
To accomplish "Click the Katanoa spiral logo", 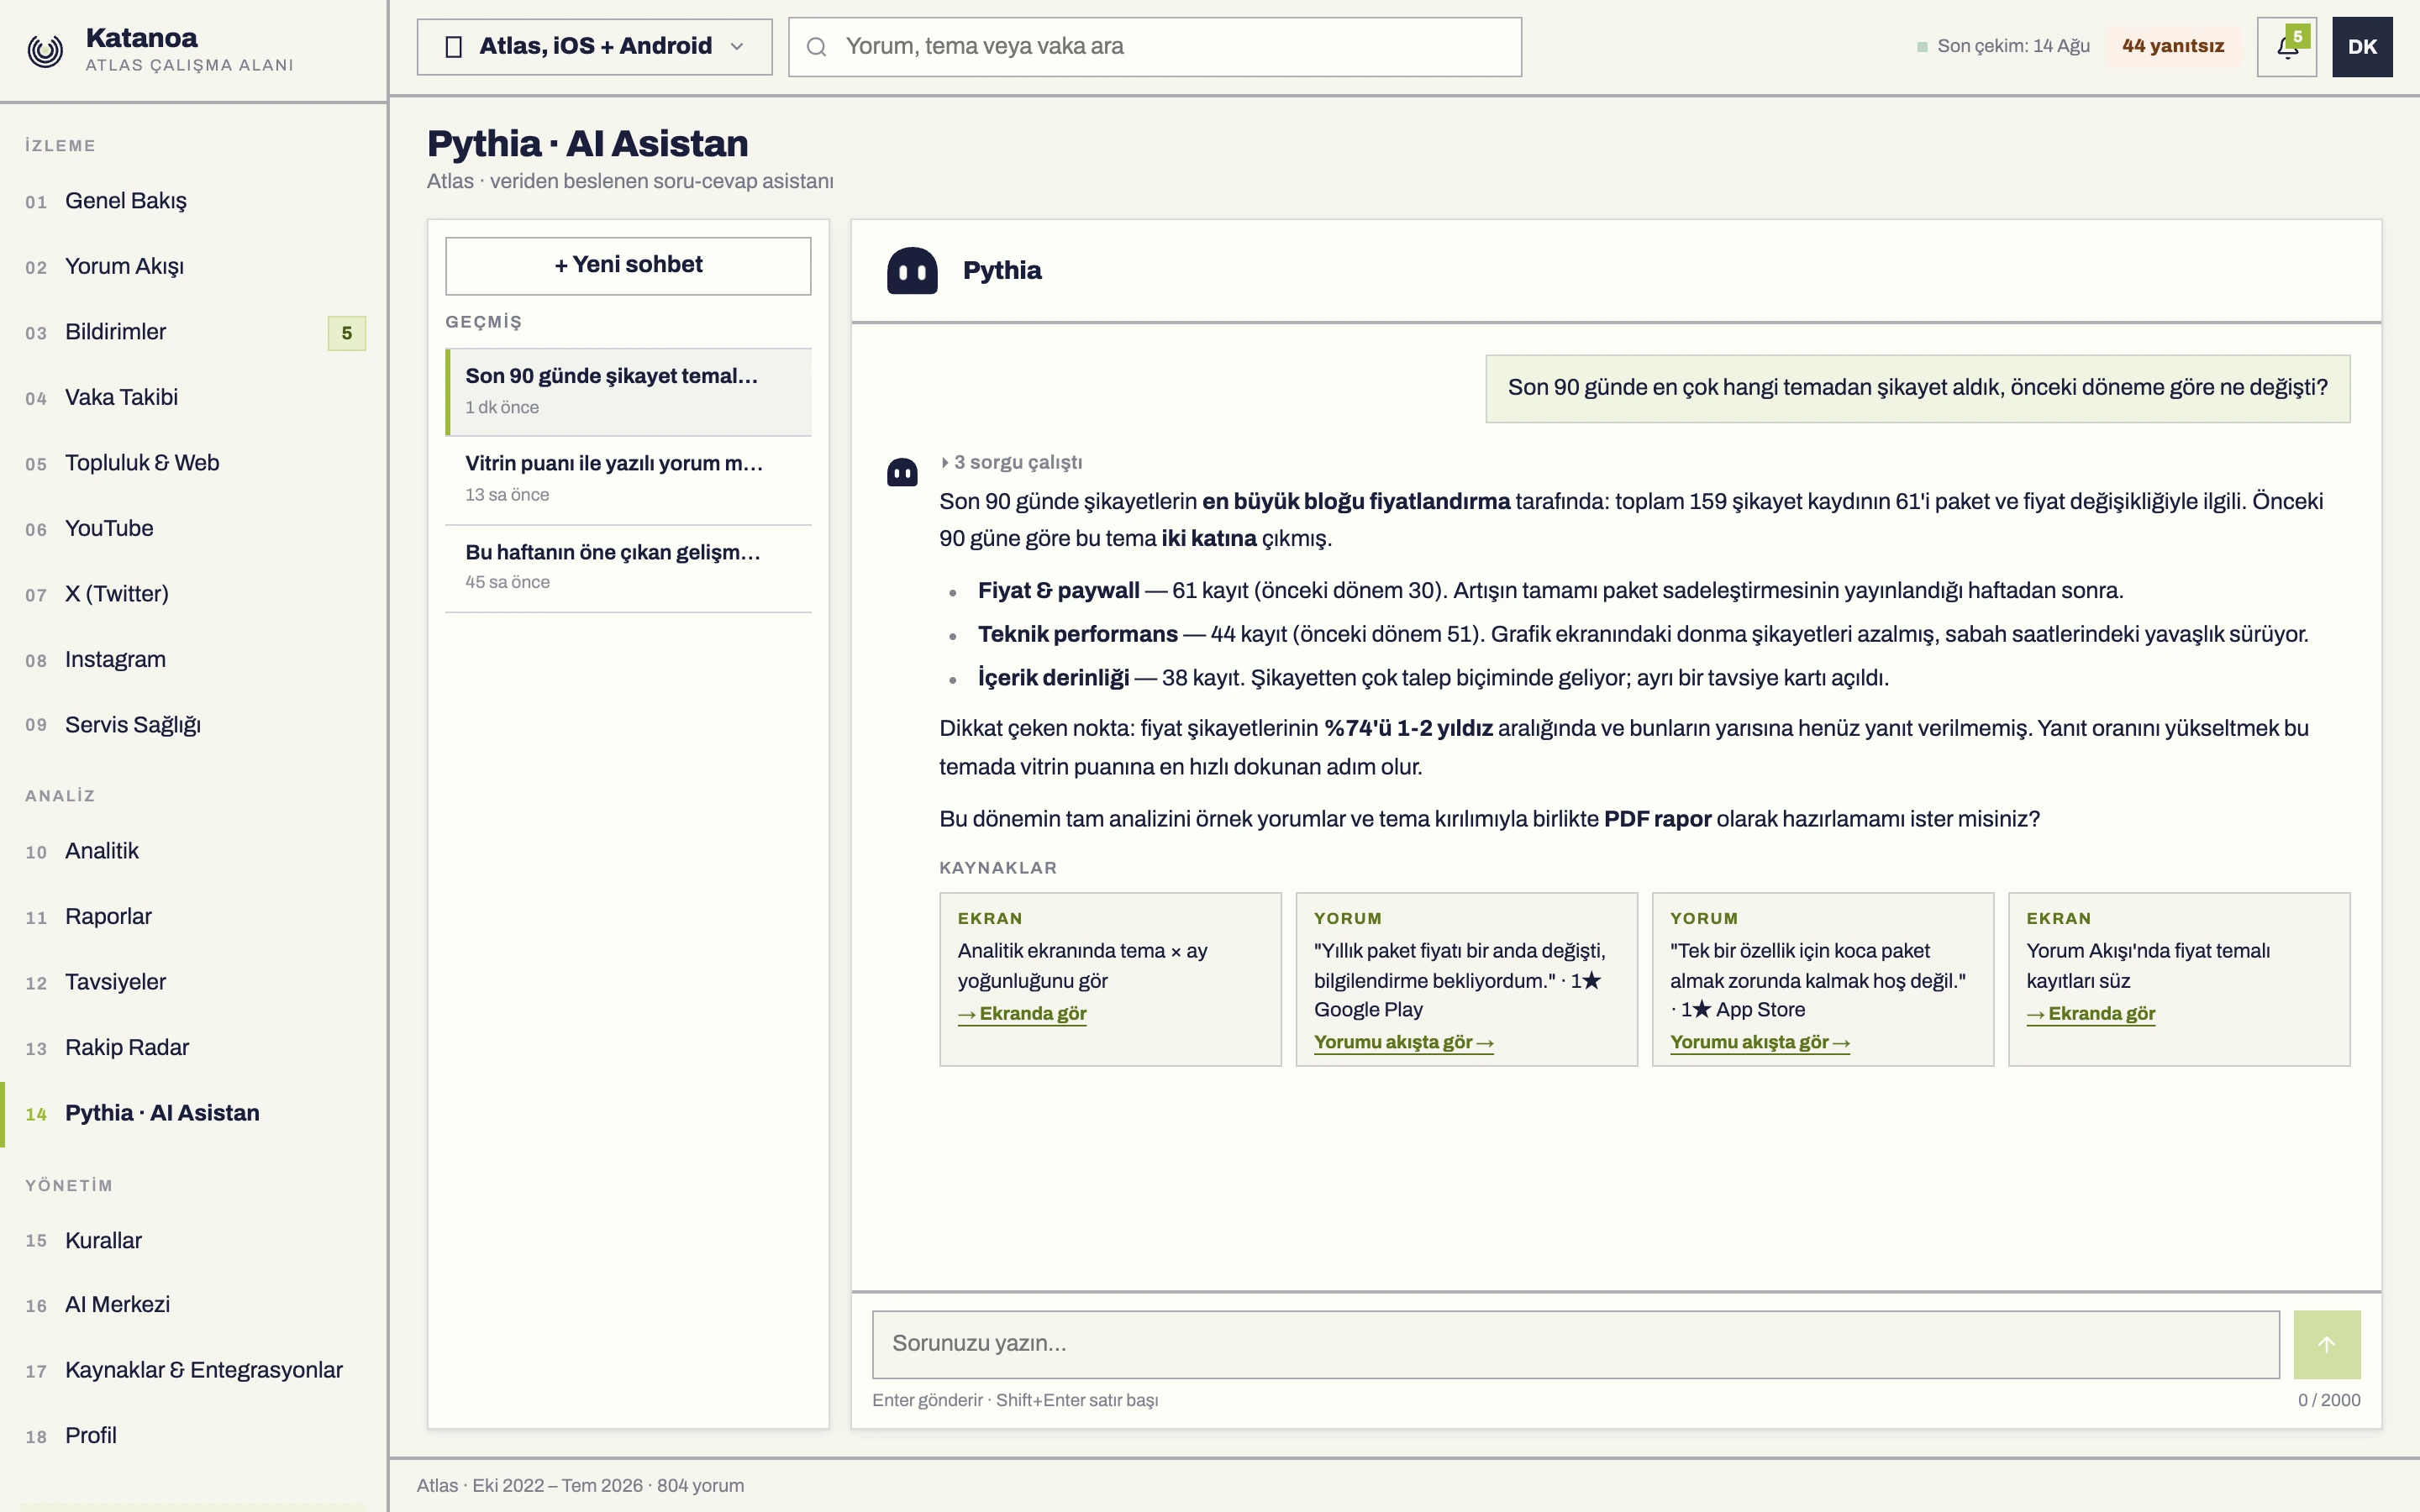I will (x=45, y=49).
